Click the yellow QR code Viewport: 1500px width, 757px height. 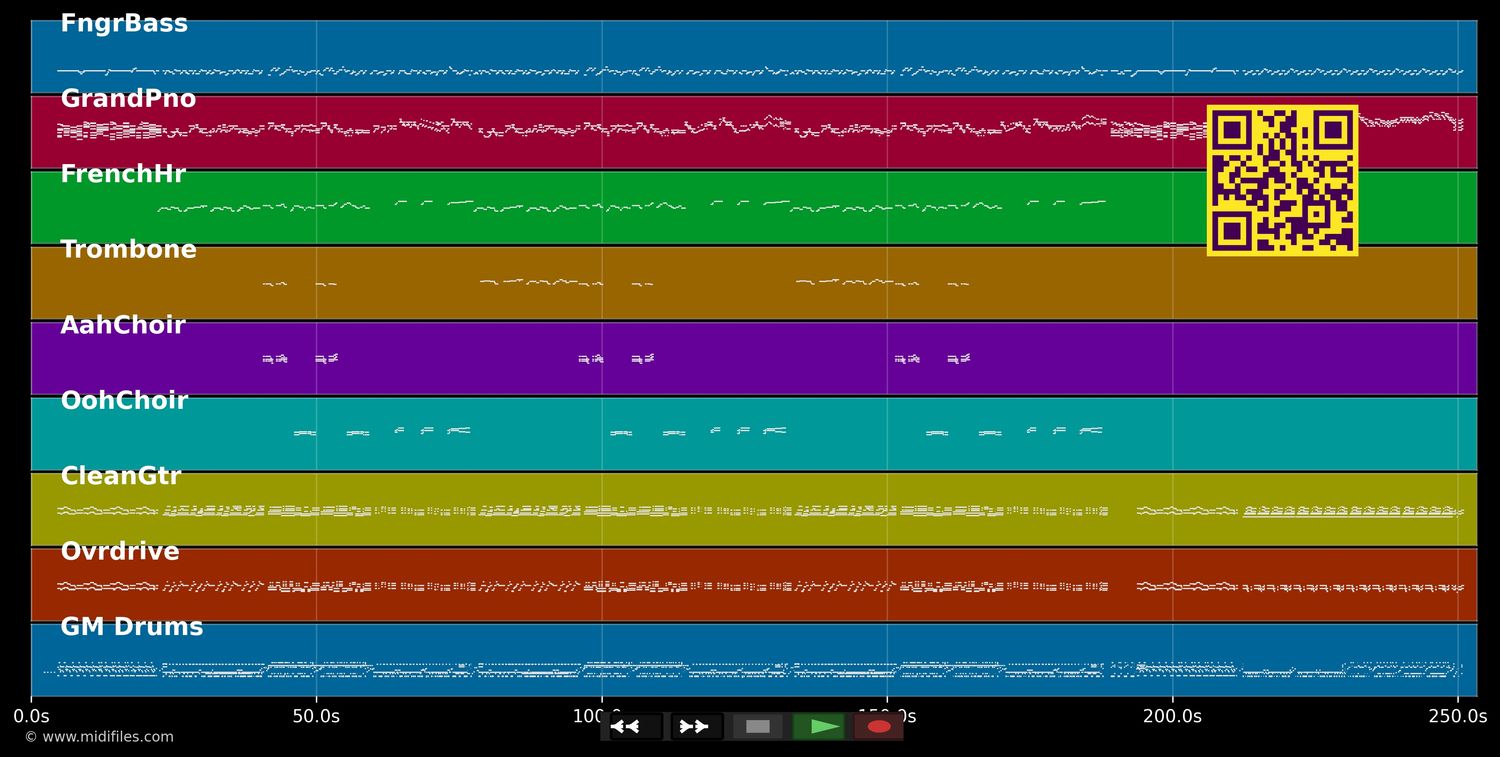(x=1282, y=180)
